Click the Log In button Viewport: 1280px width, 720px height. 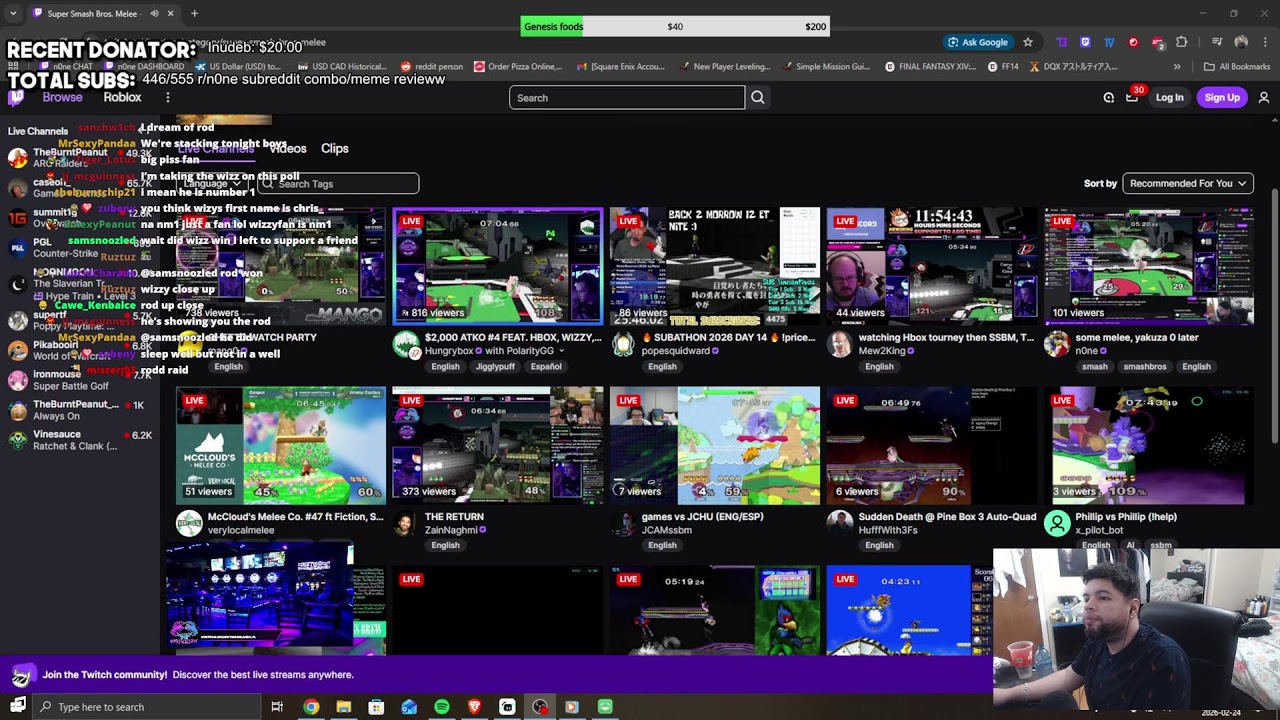(x=1169, y=97)
